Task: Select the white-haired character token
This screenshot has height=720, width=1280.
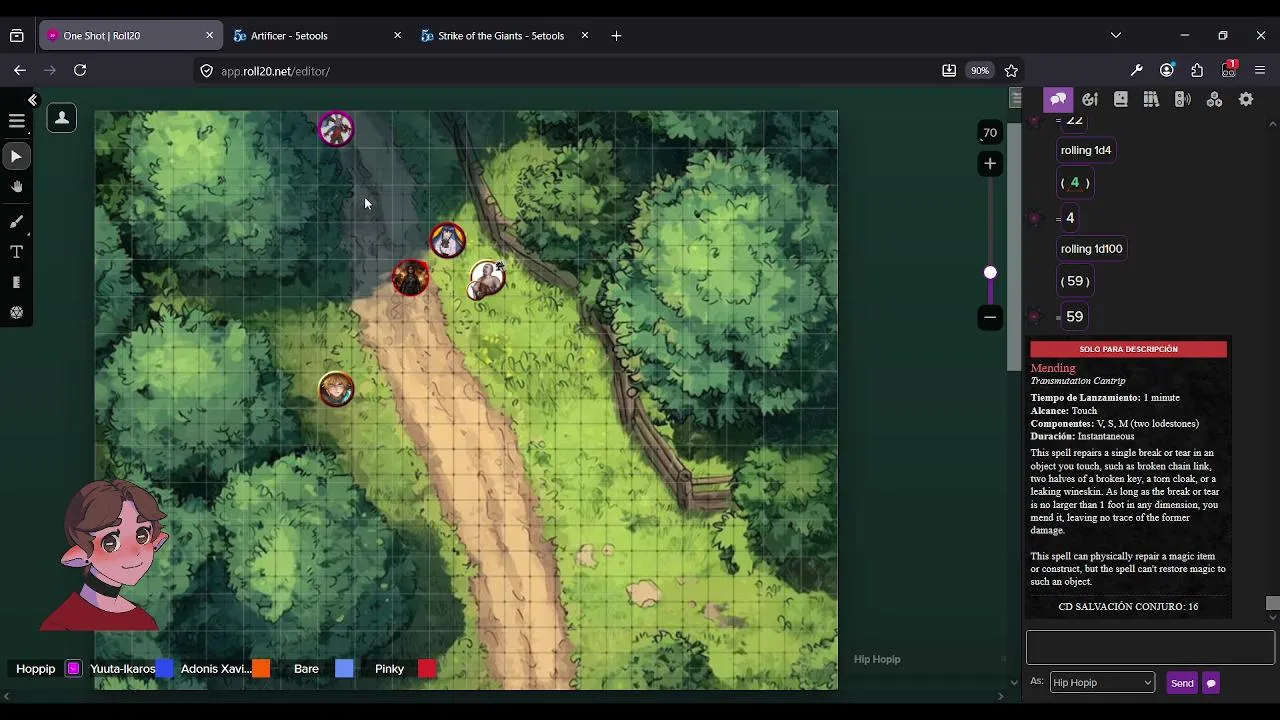Action: coord(487,279)
